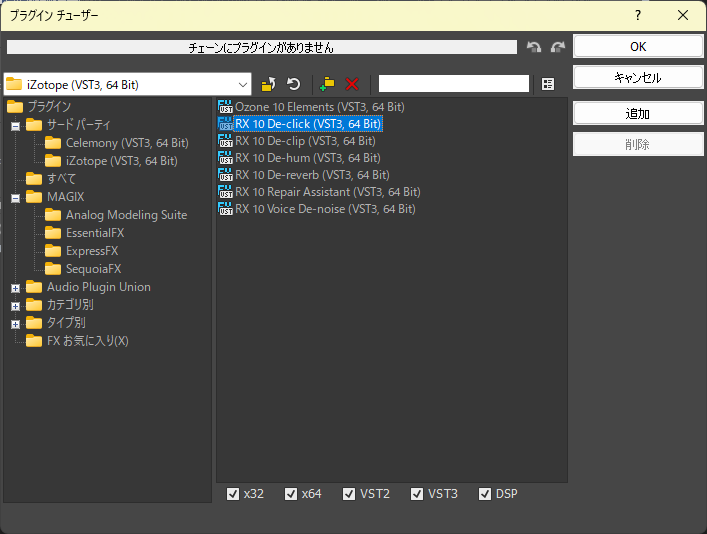Click the RX 10 De-hum plugin icon
This screenshot has height=534, width=707.
click(225, 158)
